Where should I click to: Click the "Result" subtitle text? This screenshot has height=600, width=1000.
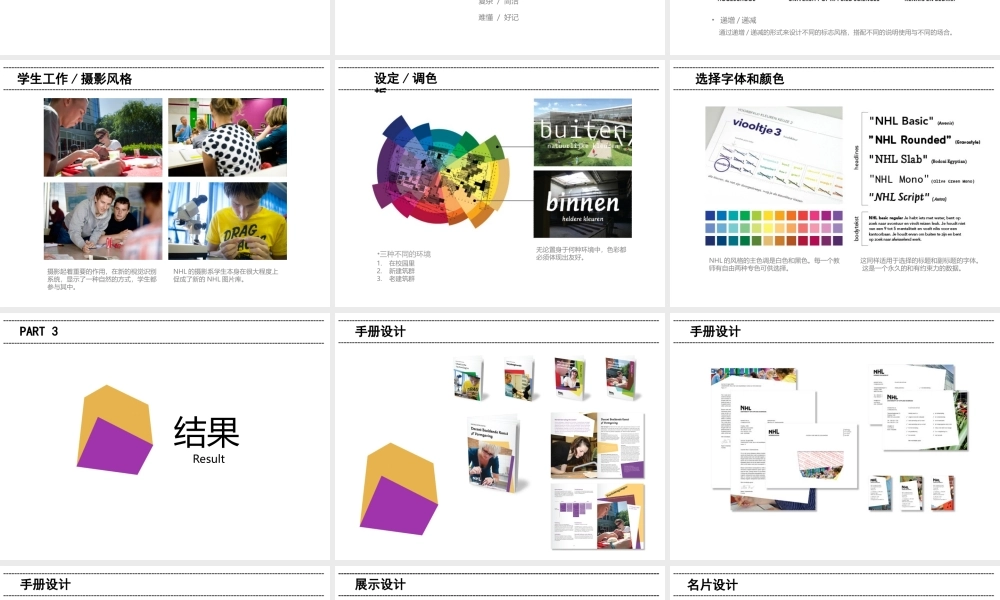point(207,457)
